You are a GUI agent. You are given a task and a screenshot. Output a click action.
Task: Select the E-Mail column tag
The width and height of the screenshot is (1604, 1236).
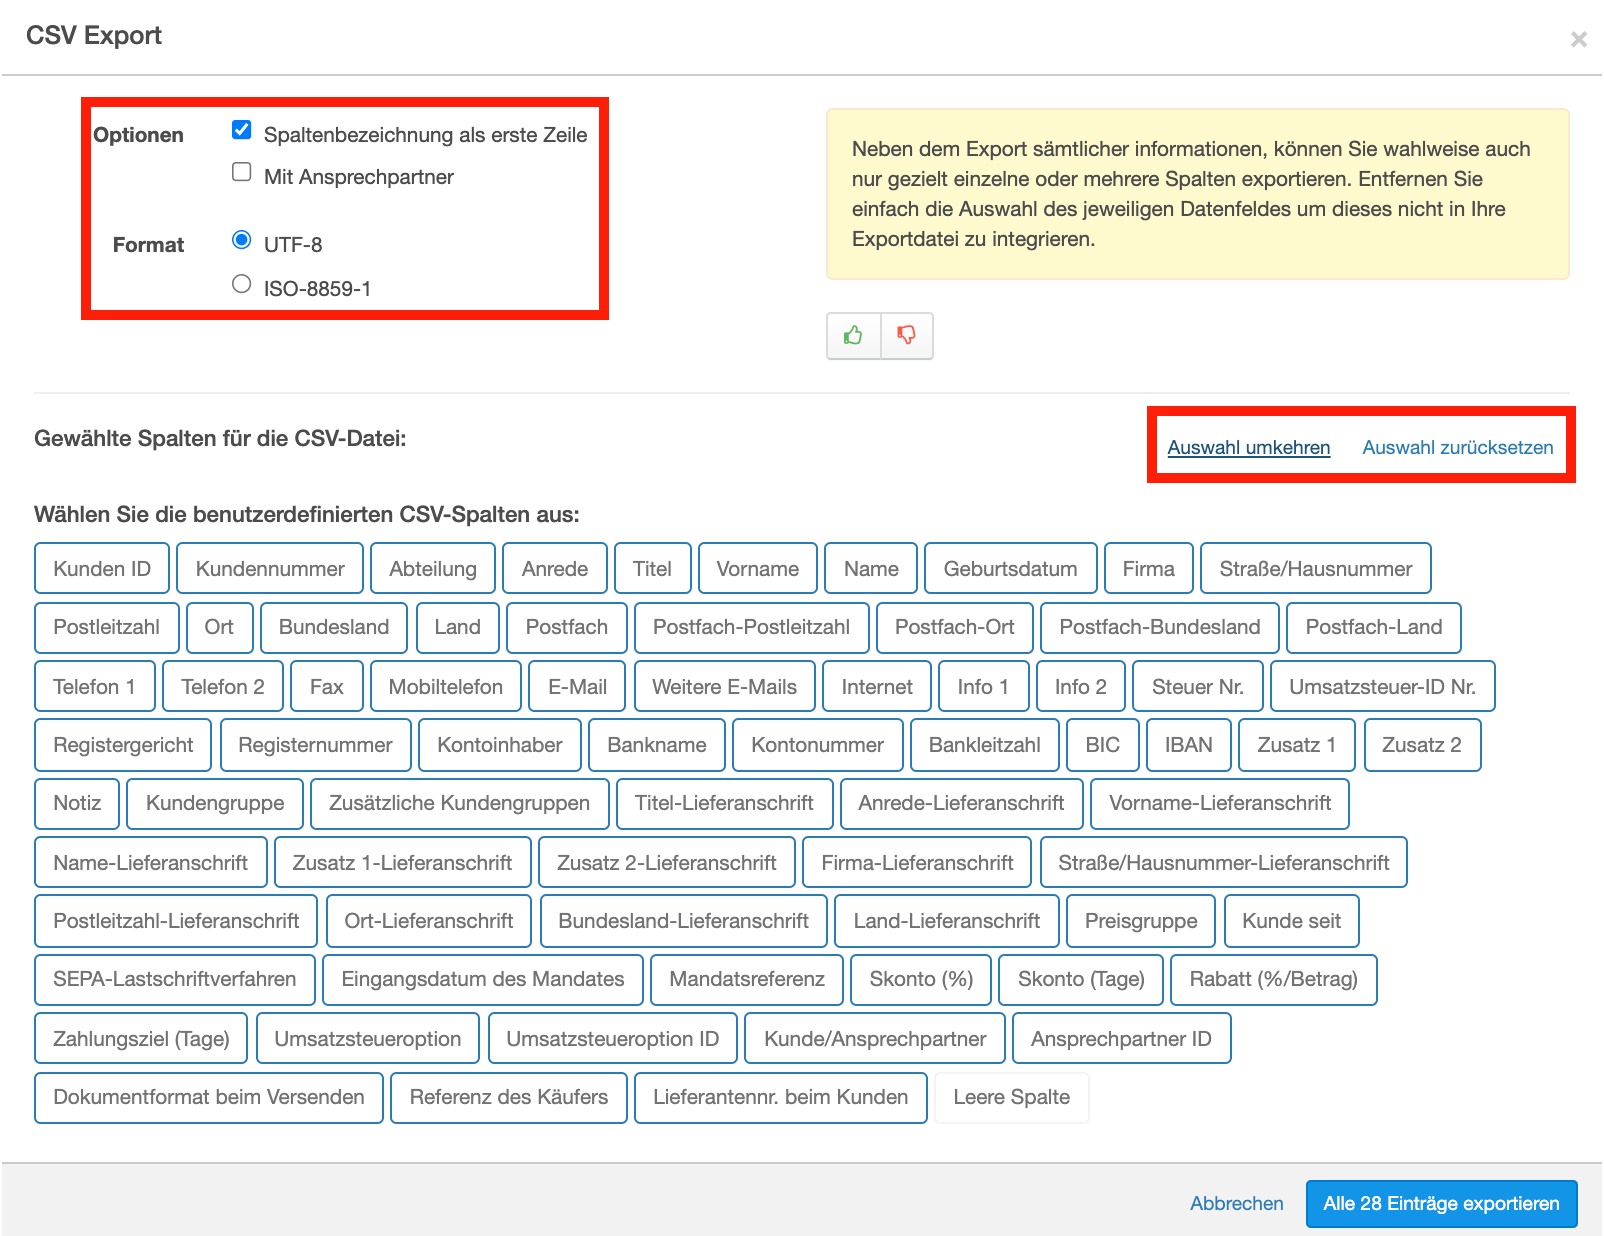click(577, 687)
